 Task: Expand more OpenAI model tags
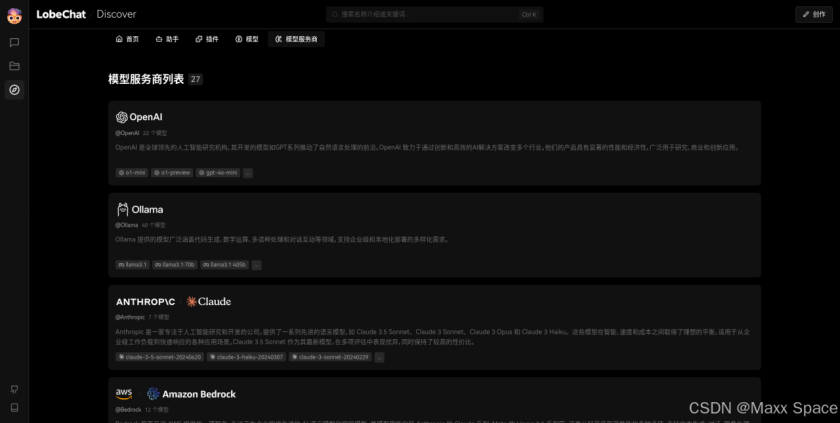(x=248, y=173)
